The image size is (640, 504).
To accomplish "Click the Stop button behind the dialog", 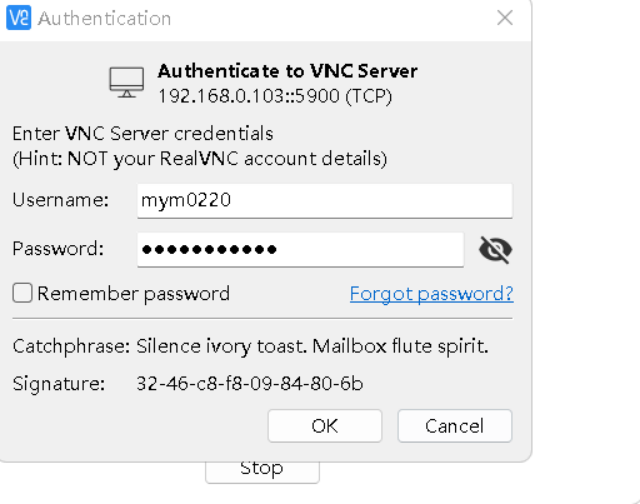I will point(262,472).
